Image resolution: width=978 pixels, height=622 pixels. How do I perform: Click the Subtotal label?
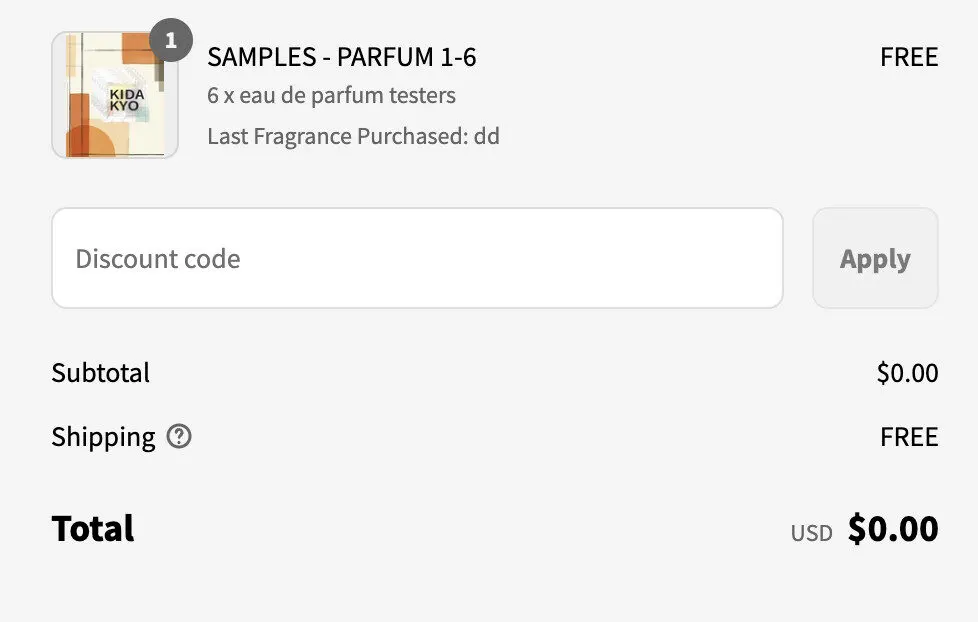point(100,373)
